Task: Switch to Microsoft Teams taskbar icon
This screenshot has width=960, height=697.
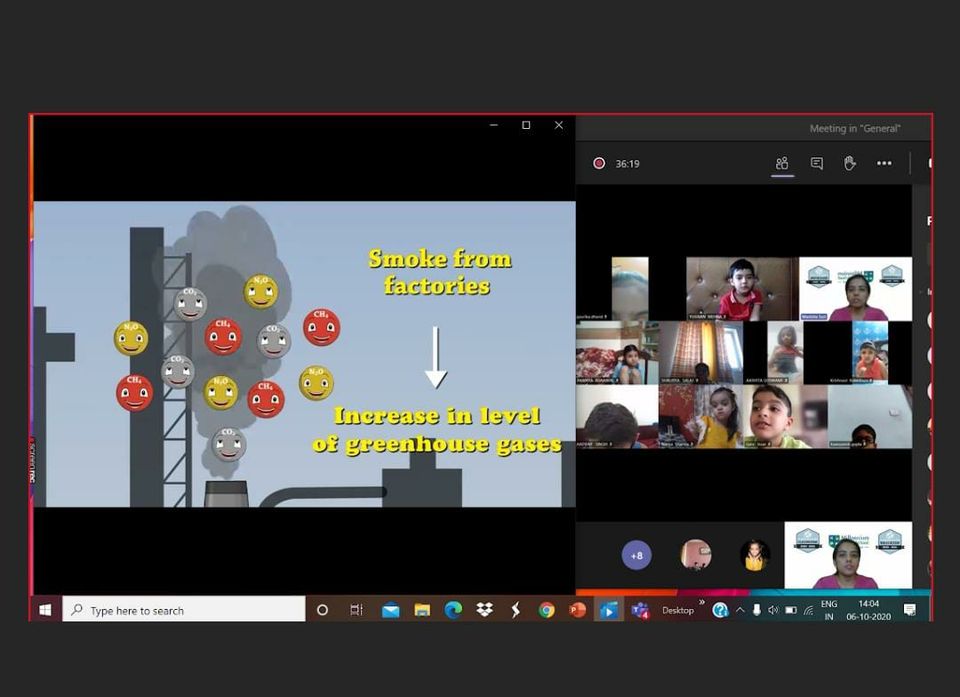Action: [x=640, y=610]
